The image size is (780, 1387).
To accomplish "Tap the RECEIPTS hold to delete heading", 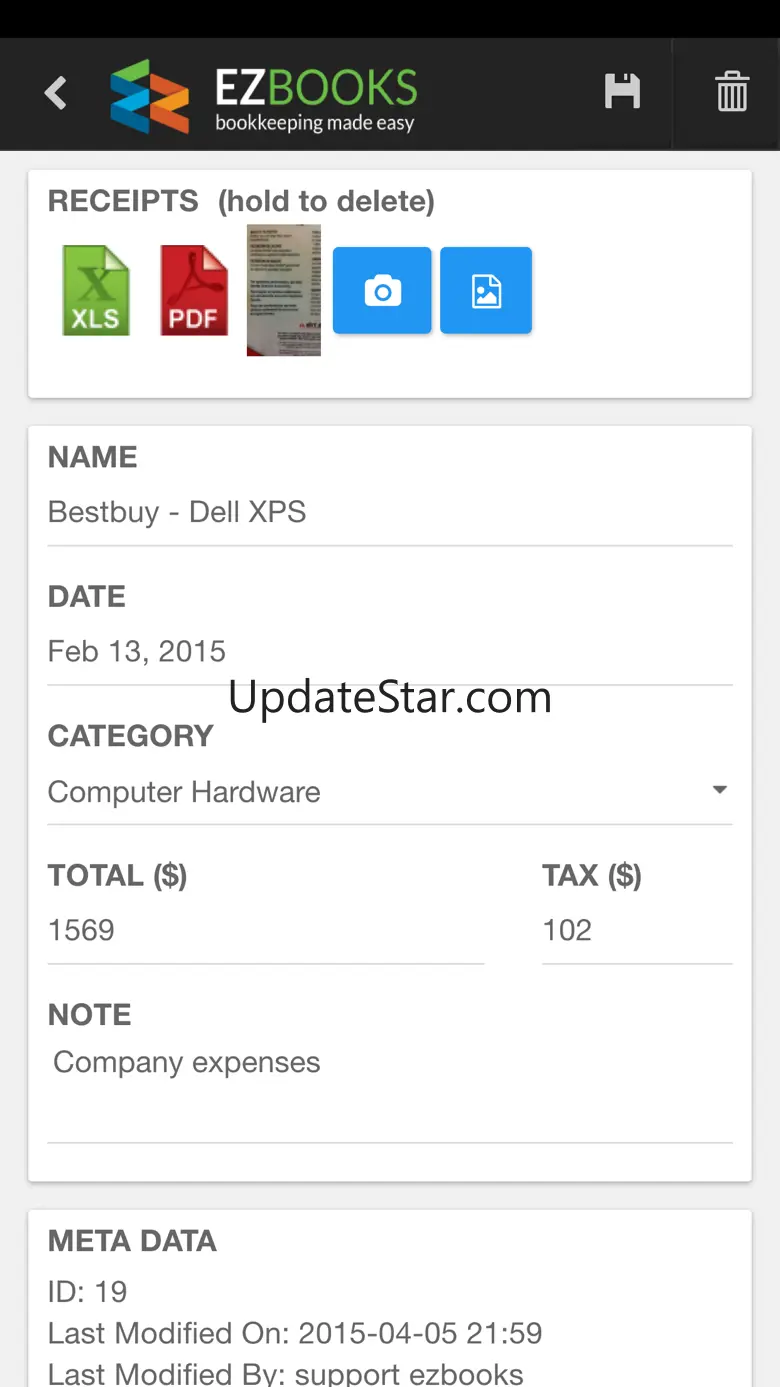I will (x=241, y=202).
